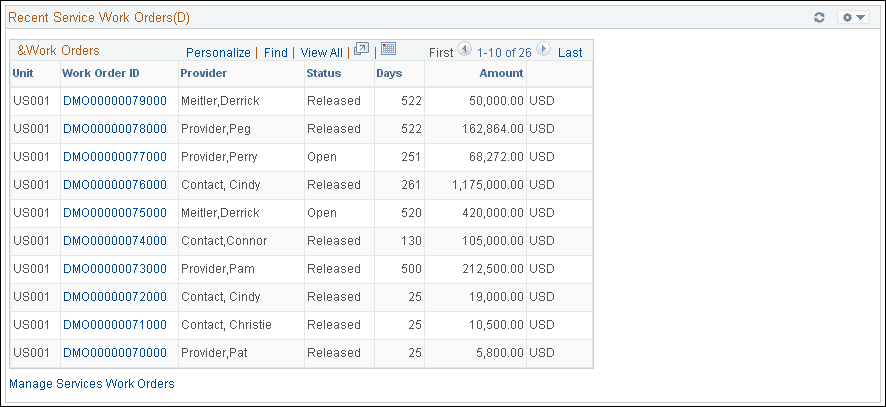Open the grid in a new window
Image resolution: width=886 pixels, height=407 pixels.
(x=361, y=49)
